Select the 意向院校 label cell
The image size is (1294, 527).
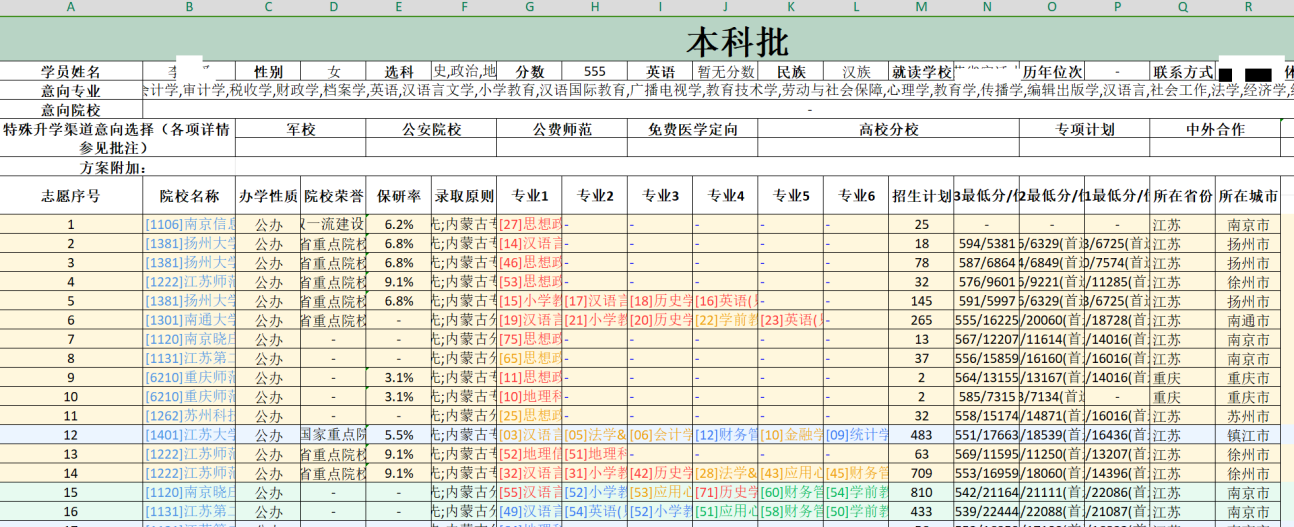pyautogui.click(x=70, y=110)
